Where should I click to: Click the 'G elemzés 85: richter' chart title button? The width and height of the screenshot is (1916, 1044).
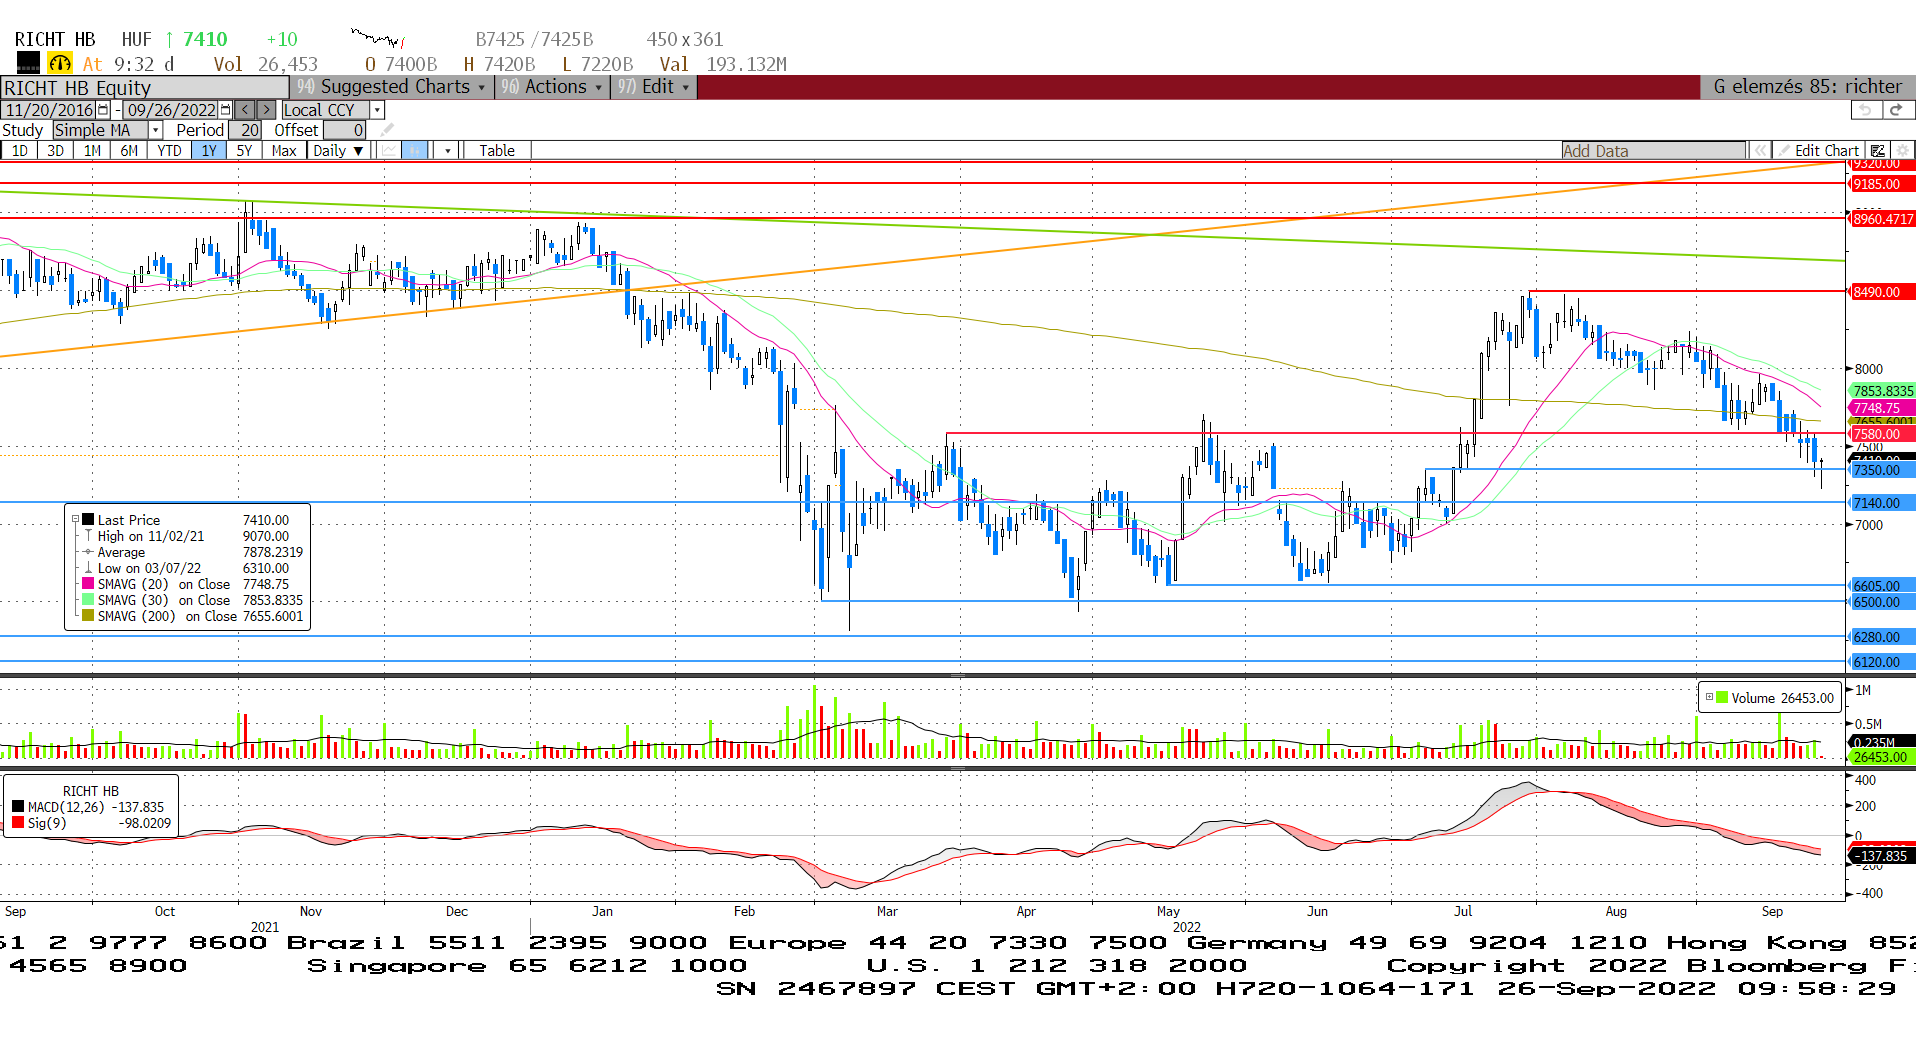(x=1807, y=87)
